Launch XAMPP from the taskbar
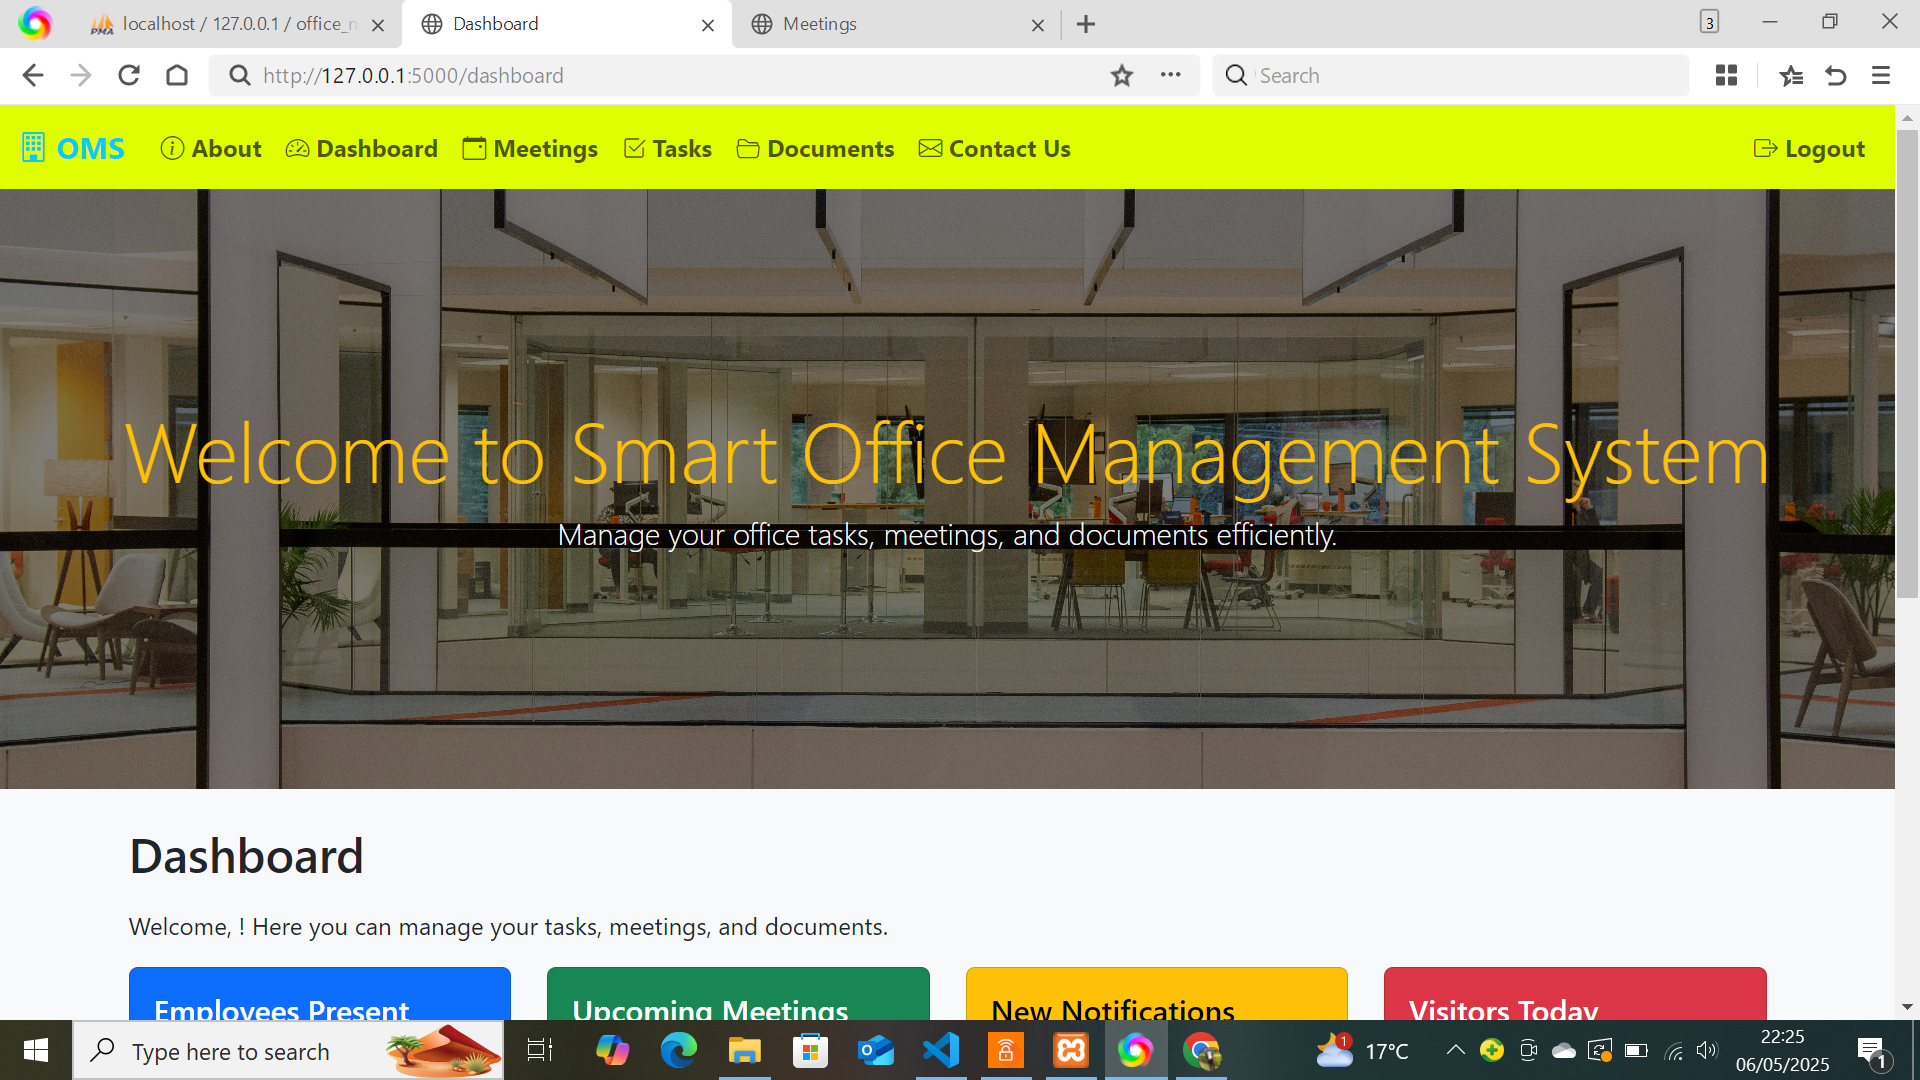The height and width of the screenshot is (1080, 1920). pos(1071,1051)
